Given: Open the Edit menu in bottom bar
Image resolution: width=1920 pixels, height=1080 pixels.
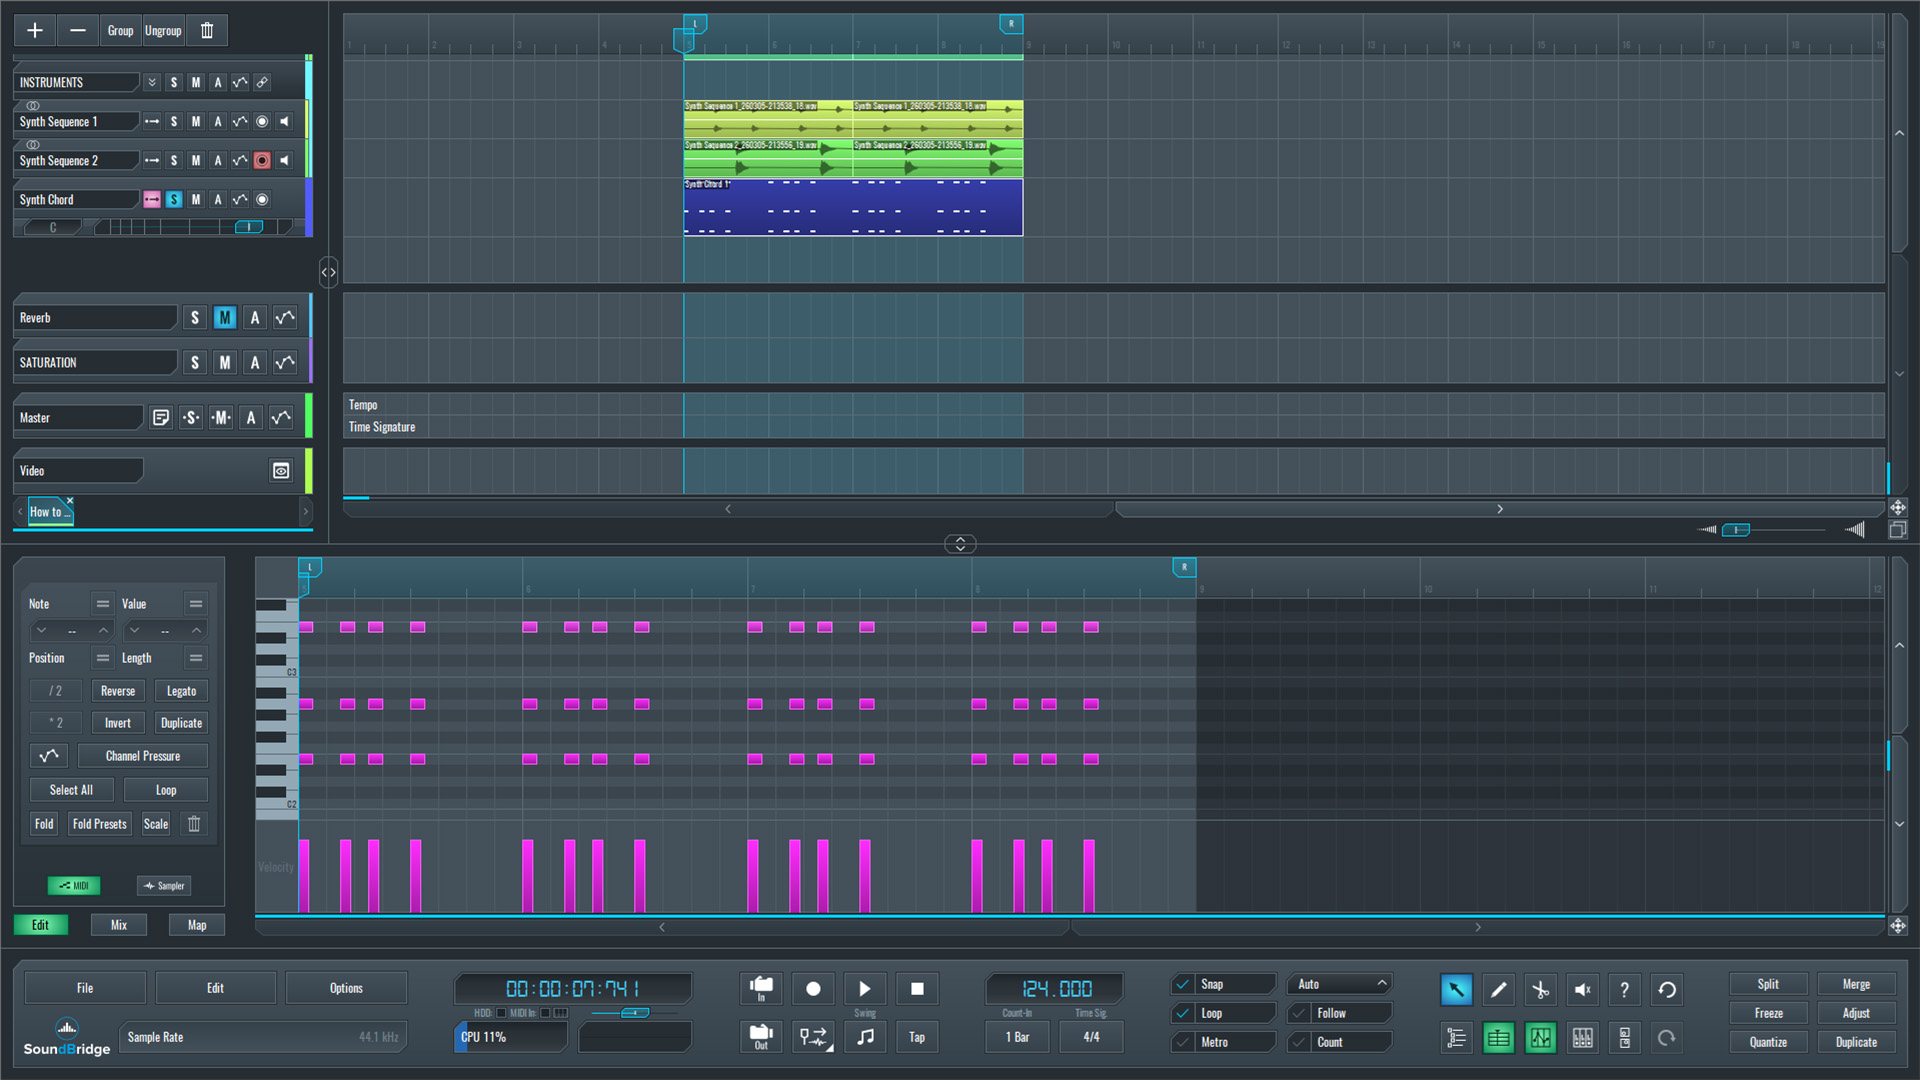Looking at the screenshot, I should coord(215,988).
